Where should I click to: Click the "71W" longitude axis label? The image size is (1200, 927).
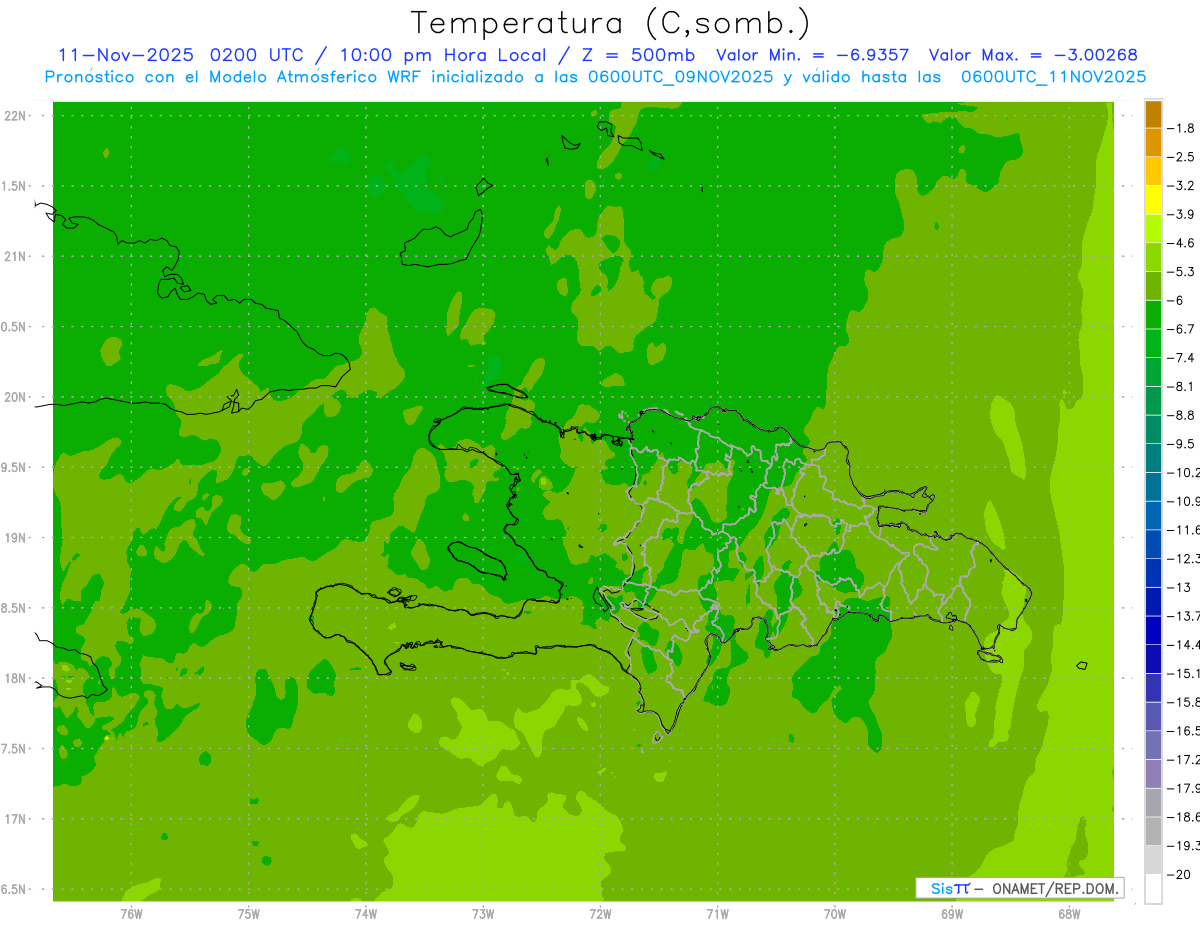tap(718, 914)
